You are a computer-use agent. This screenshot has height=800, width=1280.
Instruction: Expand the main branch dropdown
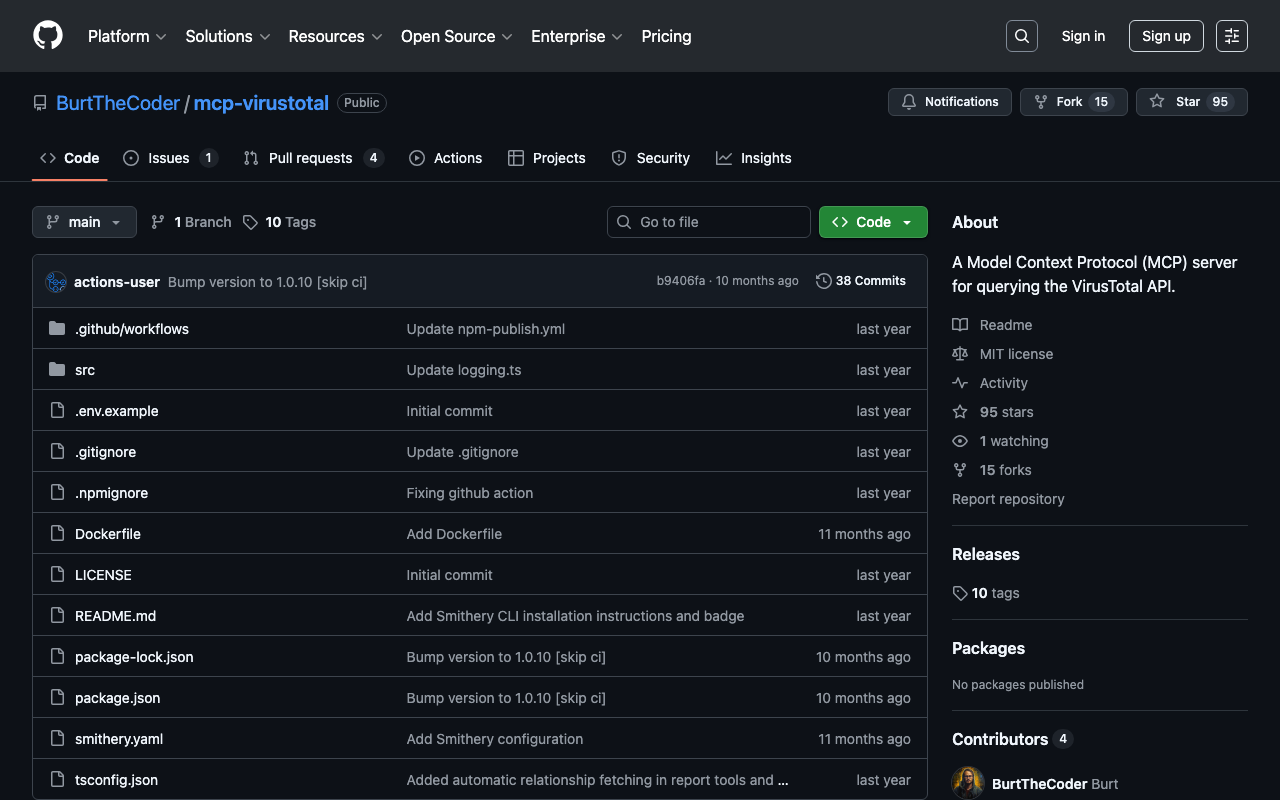84,222
